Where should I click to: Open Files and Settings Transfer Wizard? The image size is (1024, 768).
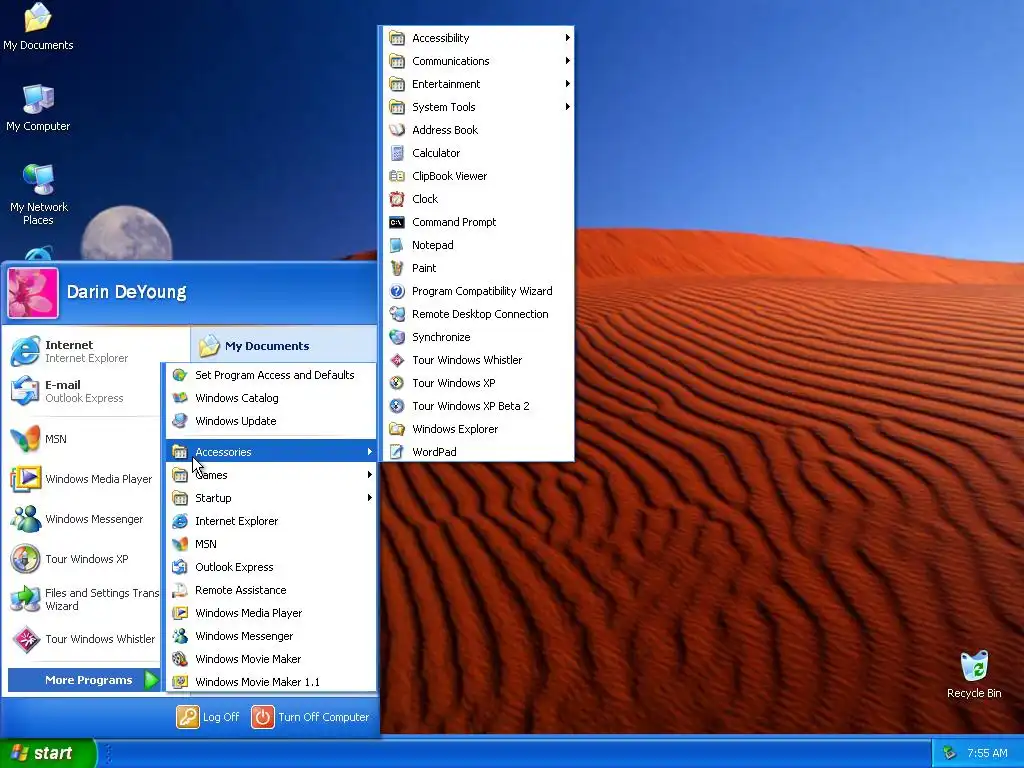84,599
